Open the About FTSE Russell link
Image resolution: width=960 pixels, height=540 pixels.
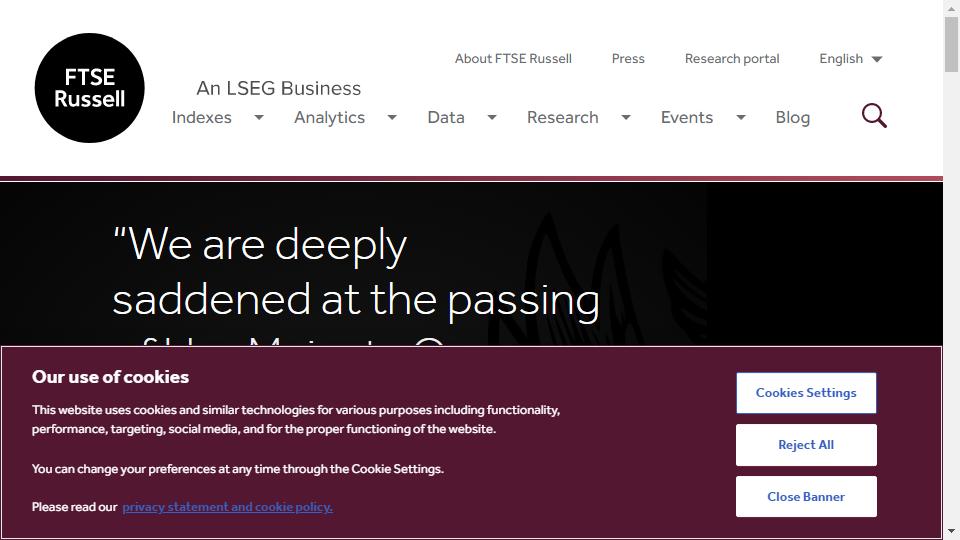point(513,59)
